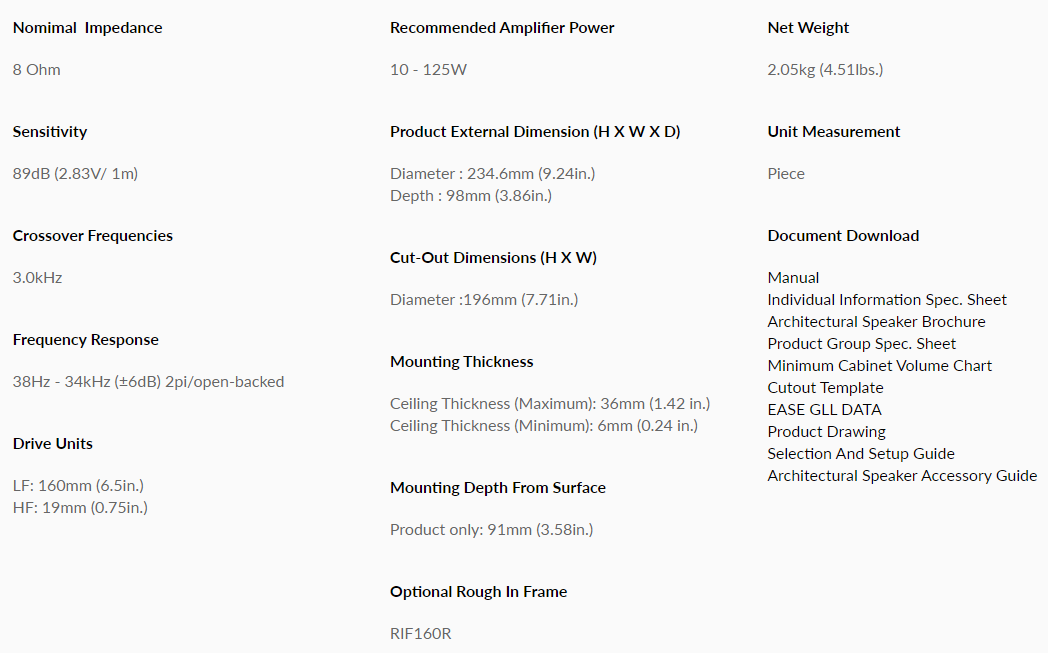The height and width of the screenshot is (653, 1048).
Task: Download the Cutout Template document
Action: [825, 388]
